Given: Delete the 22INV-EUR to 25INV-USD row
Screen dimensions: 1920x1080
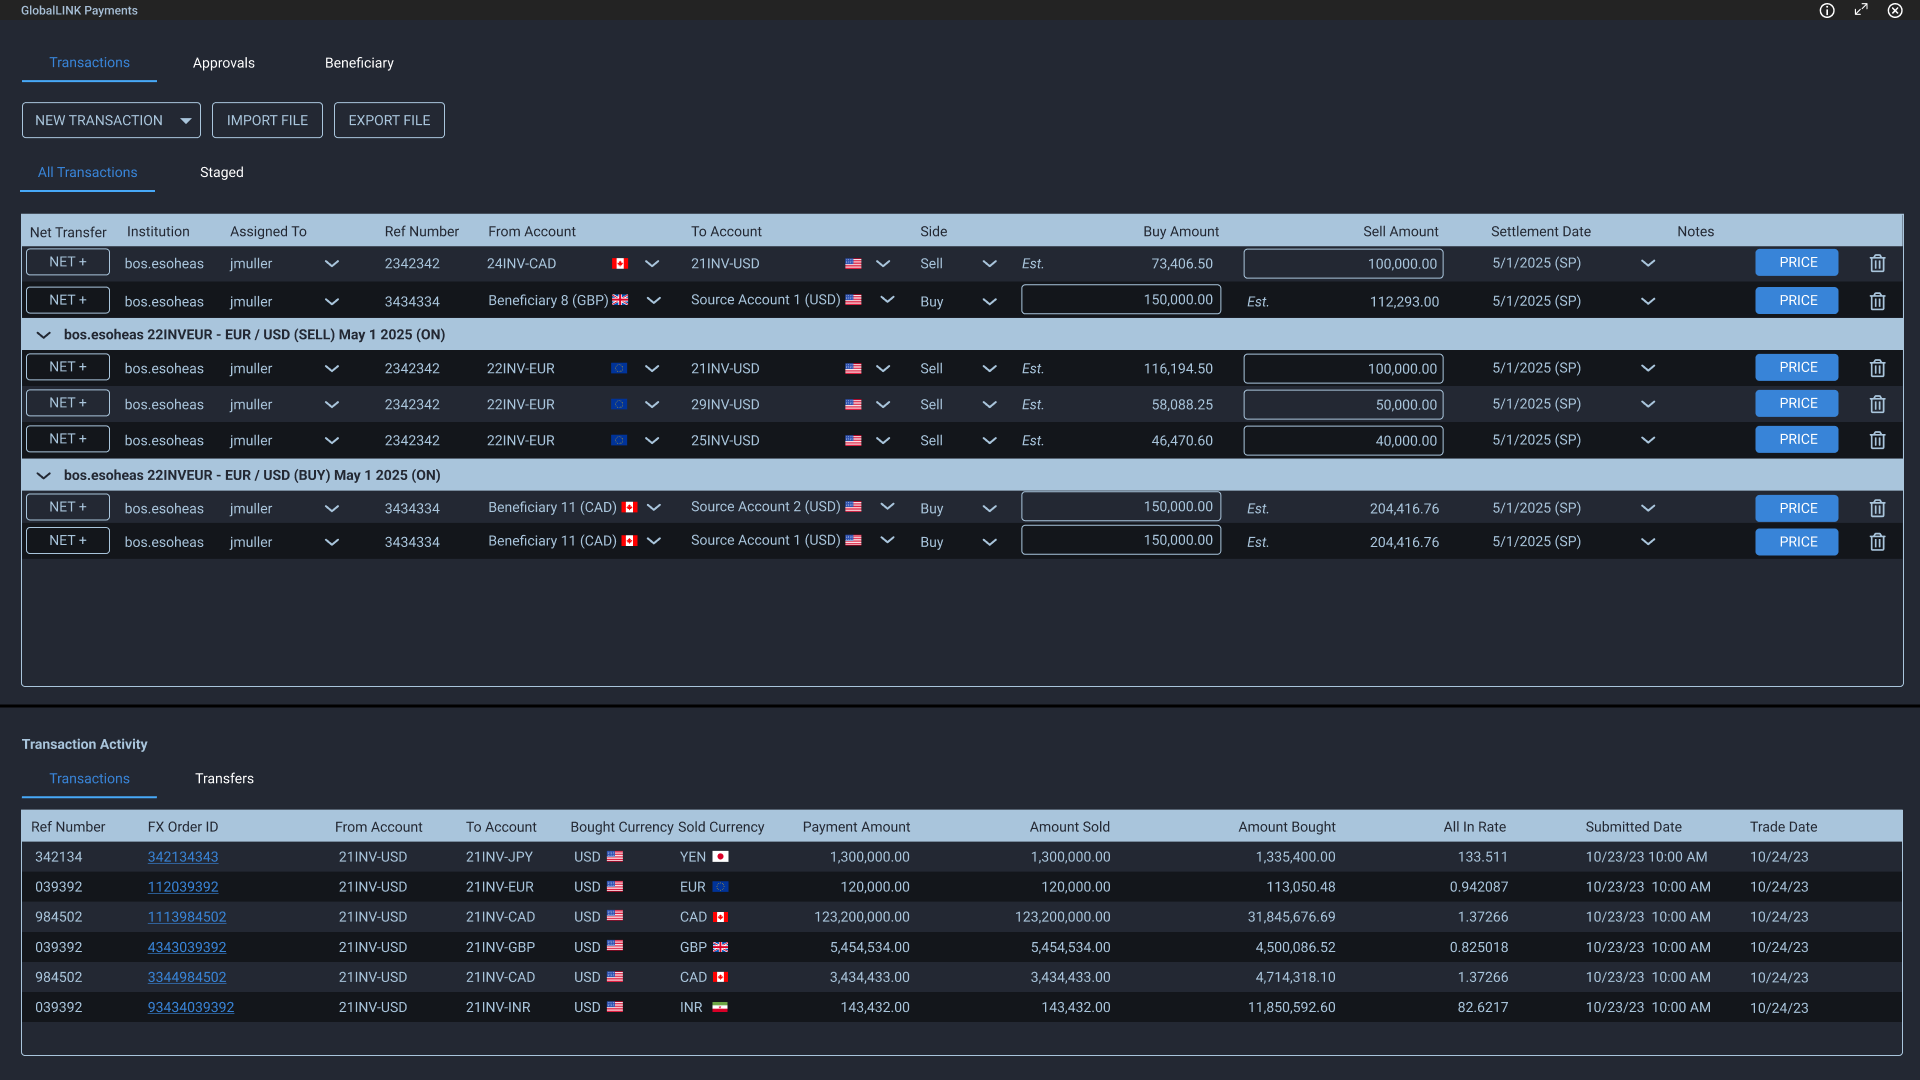Looking at the screenshot, I should (1877, 440).
